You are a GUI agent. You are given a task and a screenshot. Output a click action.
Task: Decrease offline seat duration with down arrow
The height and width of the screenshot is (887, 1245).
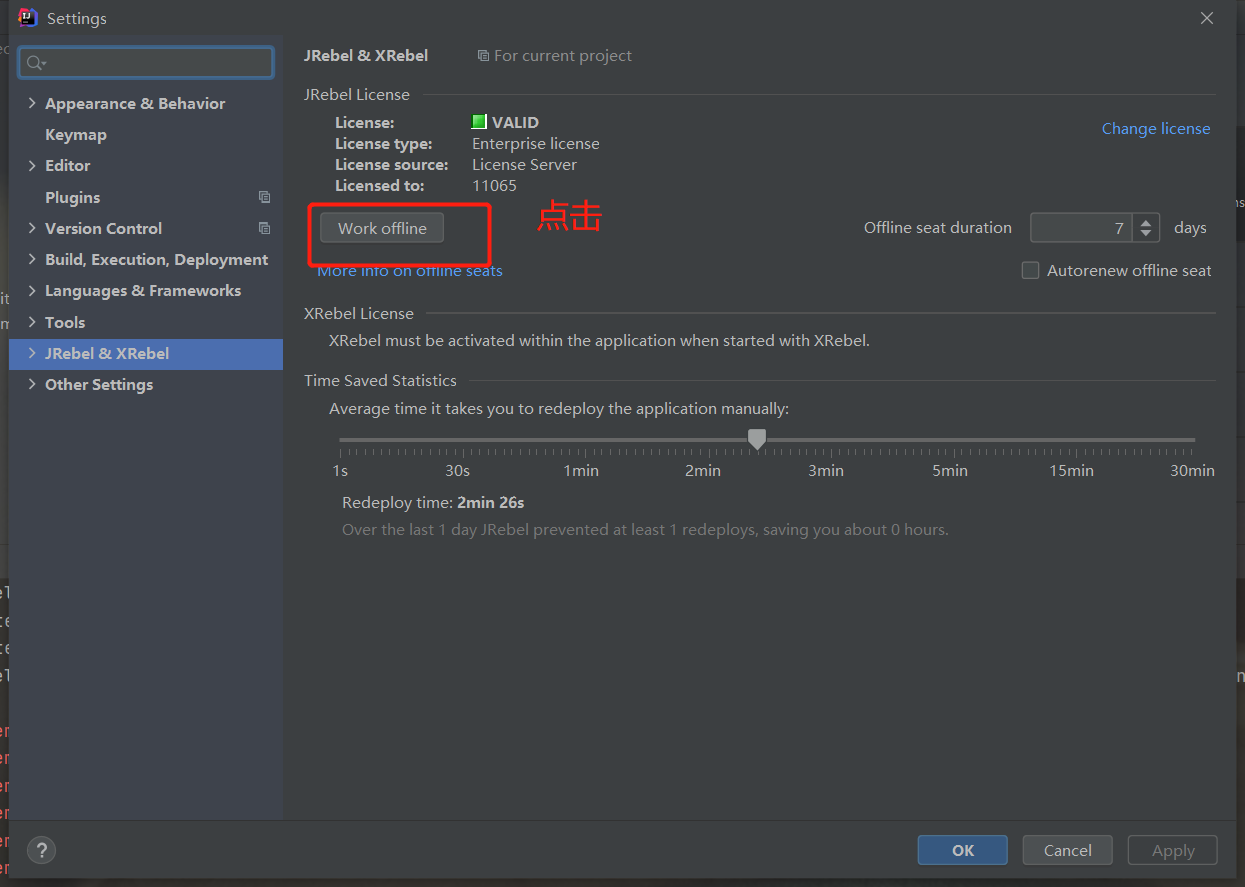(1147, 235)
